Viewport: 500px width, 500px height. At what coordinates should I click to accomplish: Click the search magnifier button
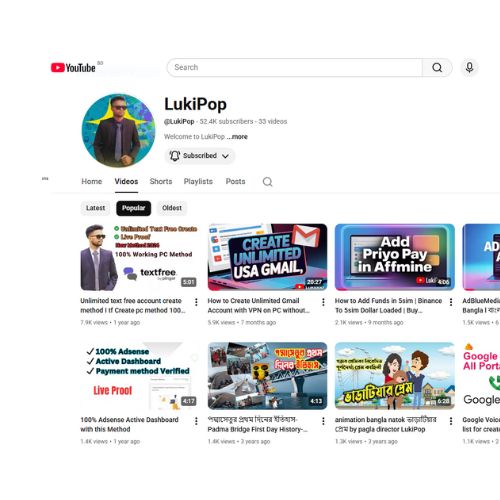pos(437,68)
